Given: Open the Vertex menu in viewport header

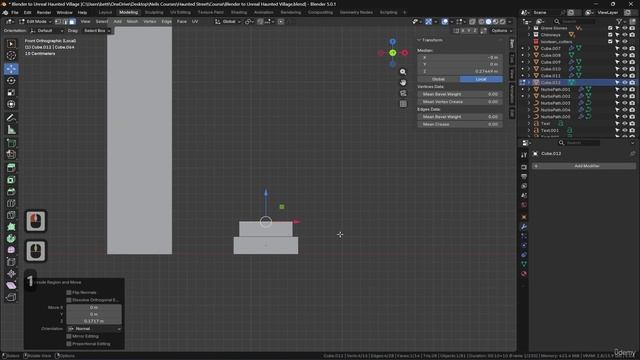Looking at the screenshot, I should [x=149, y=22].
